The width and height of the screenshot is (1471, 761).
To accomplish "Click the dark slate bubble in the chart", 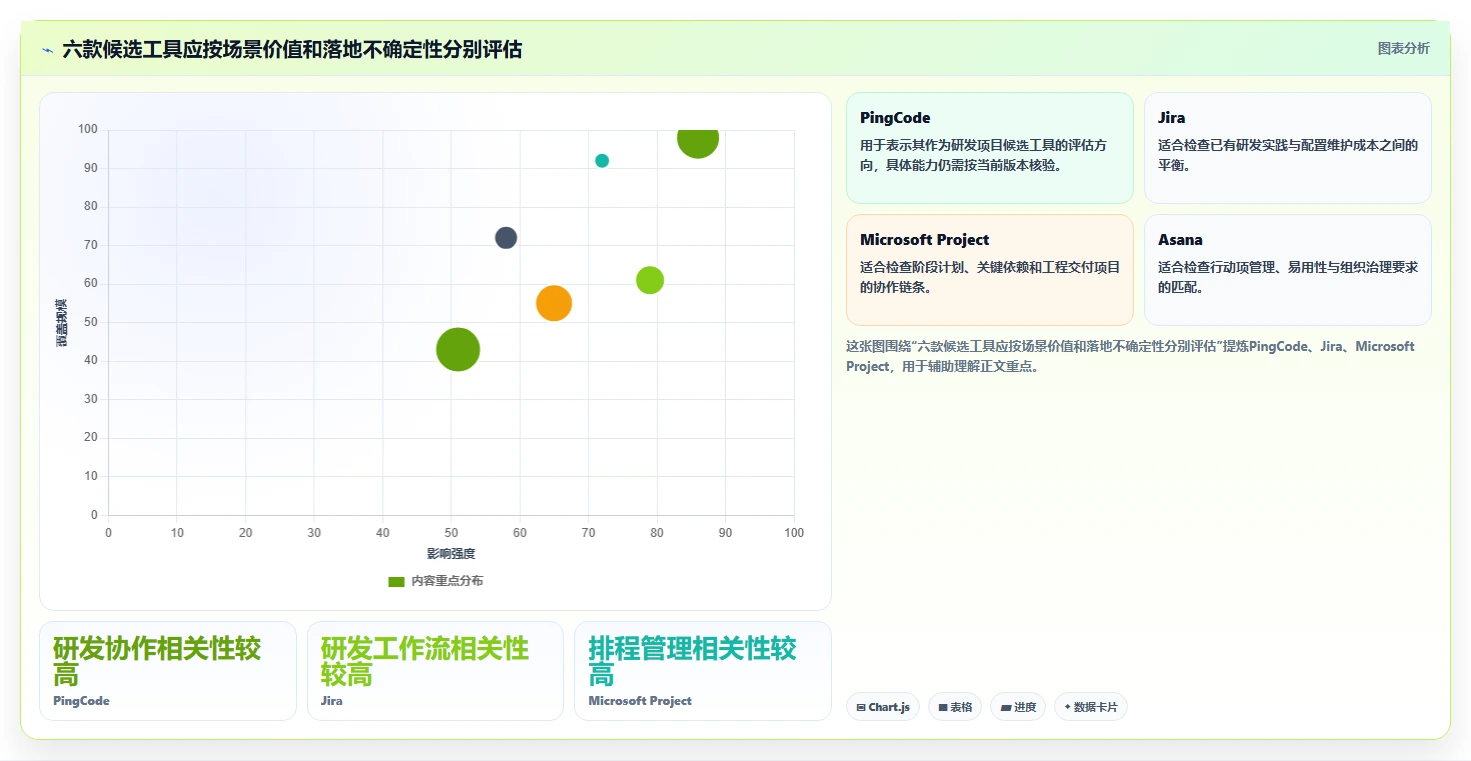I will click(x=506, y=238).
